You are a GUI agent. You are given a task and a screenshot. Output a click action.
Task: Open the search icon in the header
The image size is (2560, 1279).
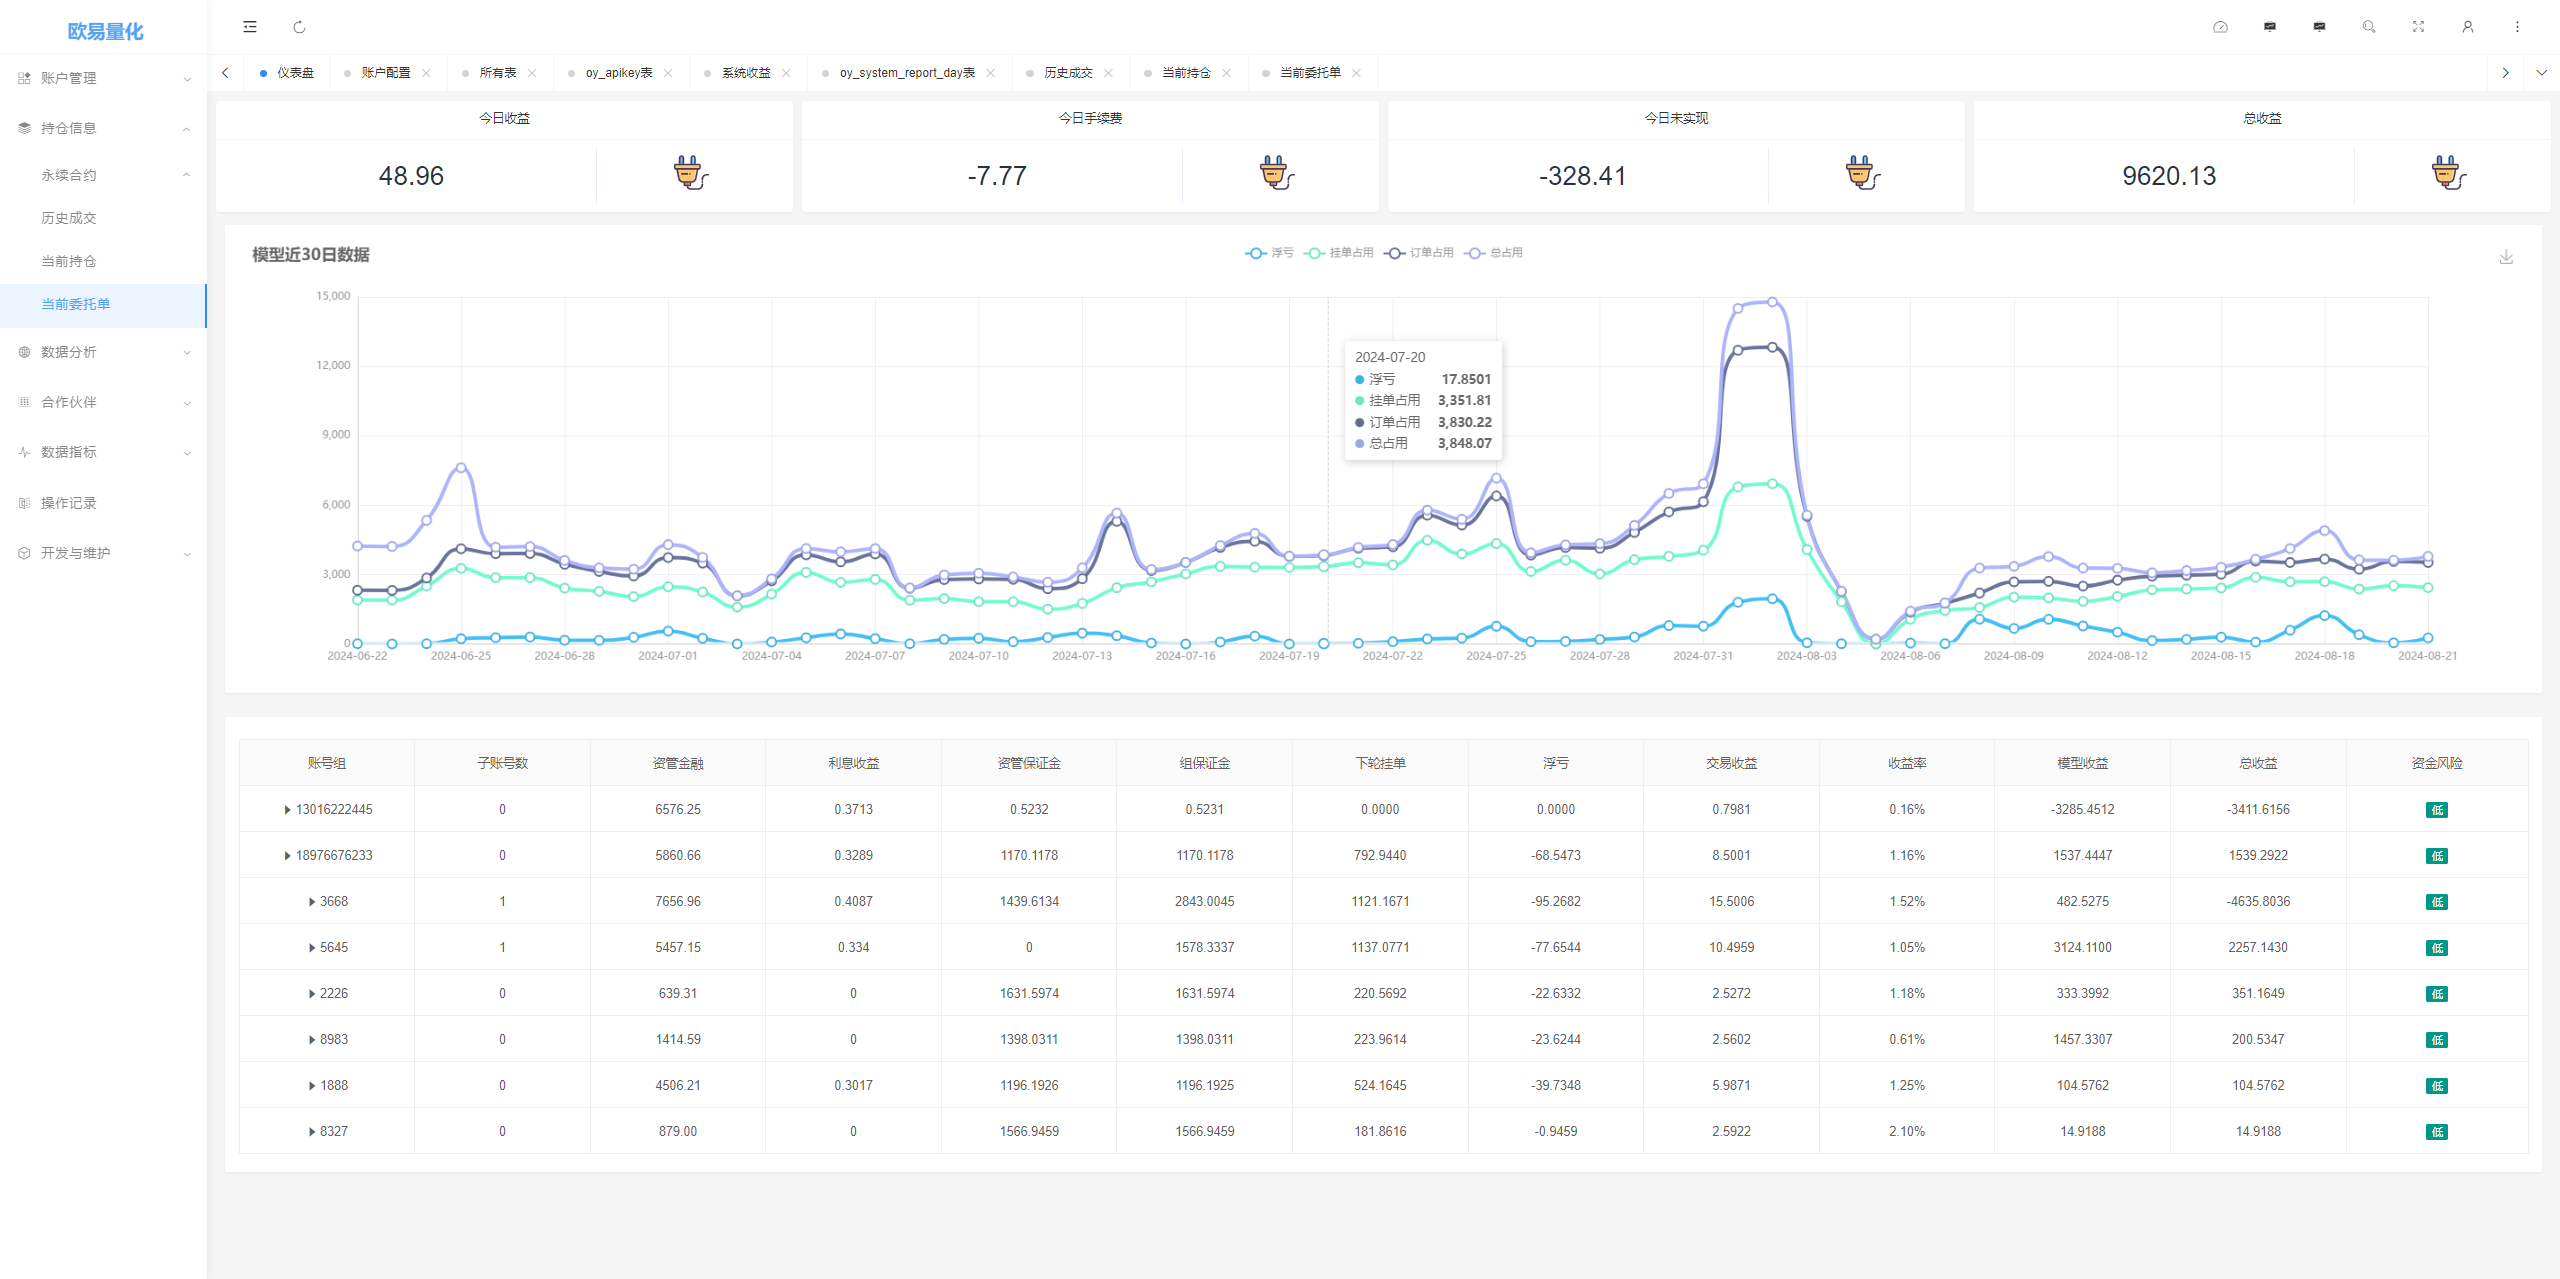coord(2369,27)
